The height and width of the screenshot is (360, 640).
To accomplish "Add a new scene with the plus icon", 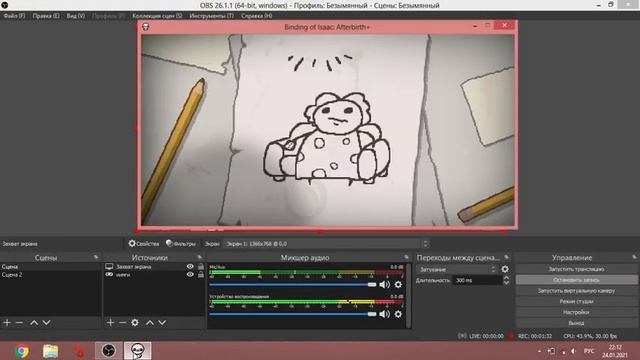I will pos(7,322).
